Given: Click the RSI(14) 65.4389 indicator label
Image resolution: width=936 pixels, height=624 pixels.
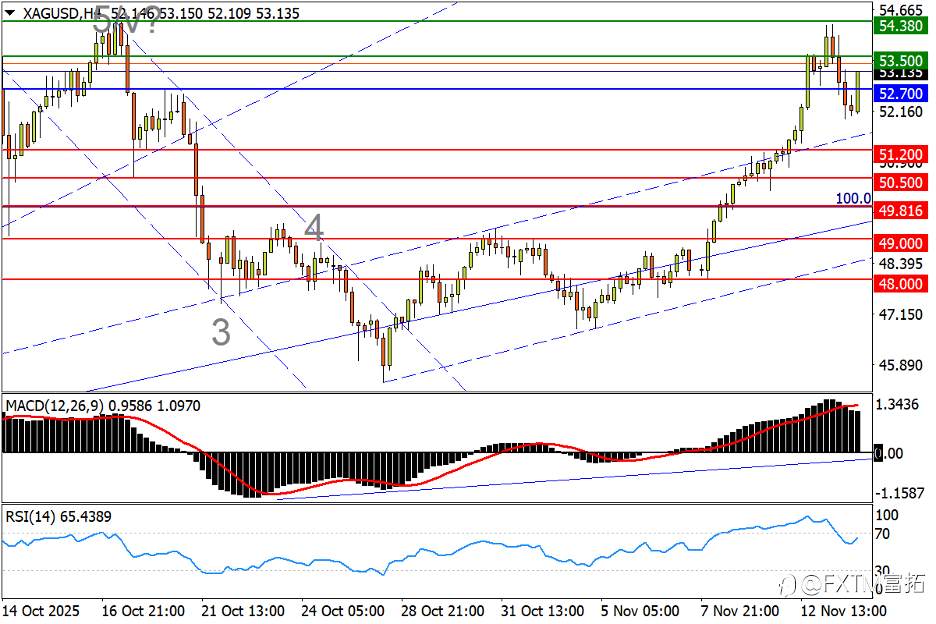Looking at the screenshot, I should 58,517.
